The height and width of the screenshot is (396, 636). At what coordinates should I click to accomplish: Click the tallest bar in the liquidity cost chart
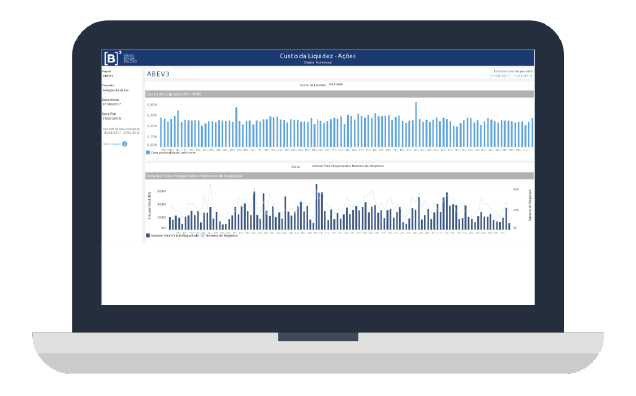416,125
